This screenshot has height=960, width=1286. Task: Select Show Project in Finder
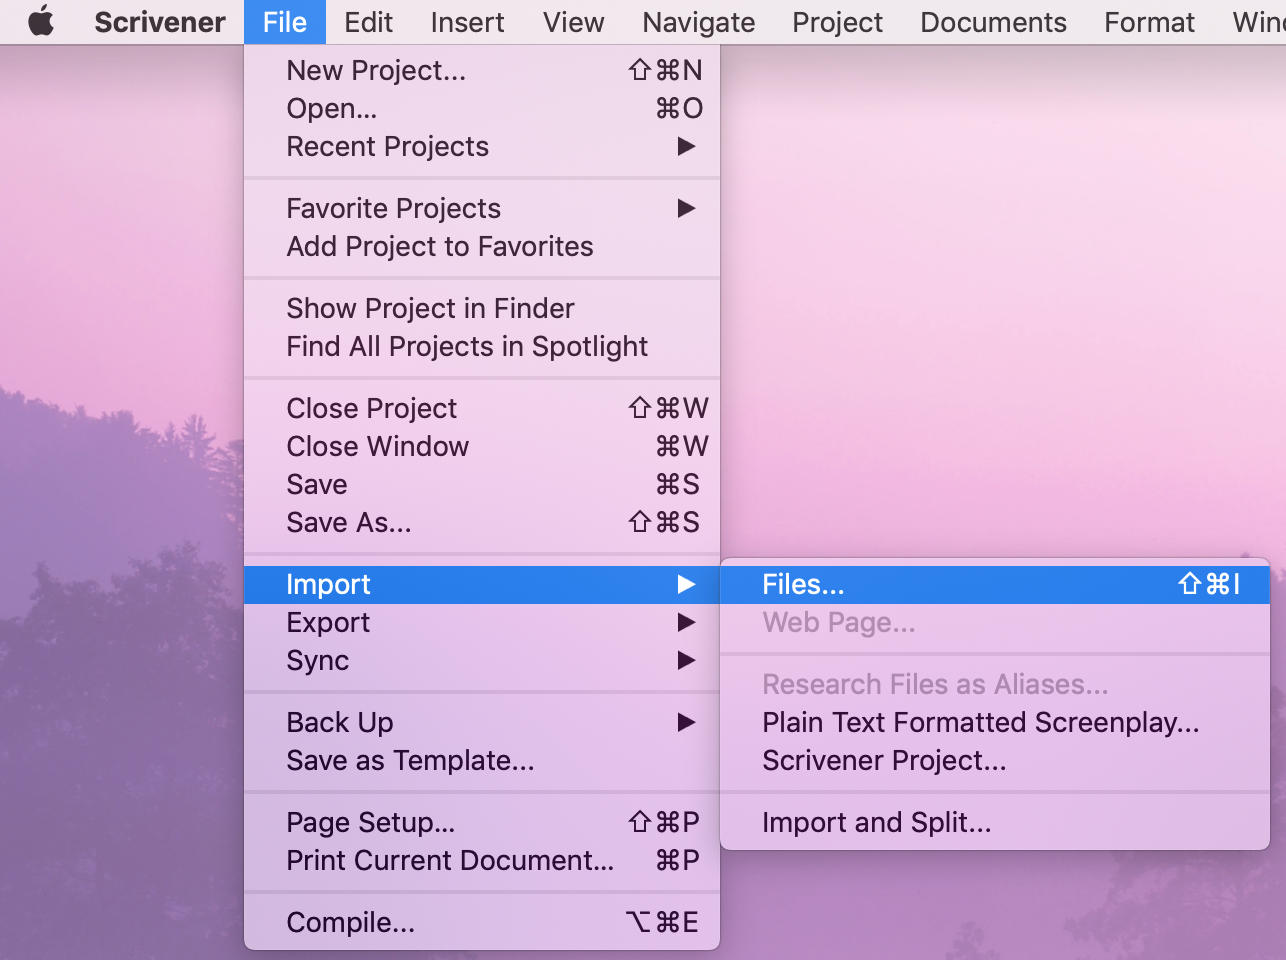tap(482, 308)
